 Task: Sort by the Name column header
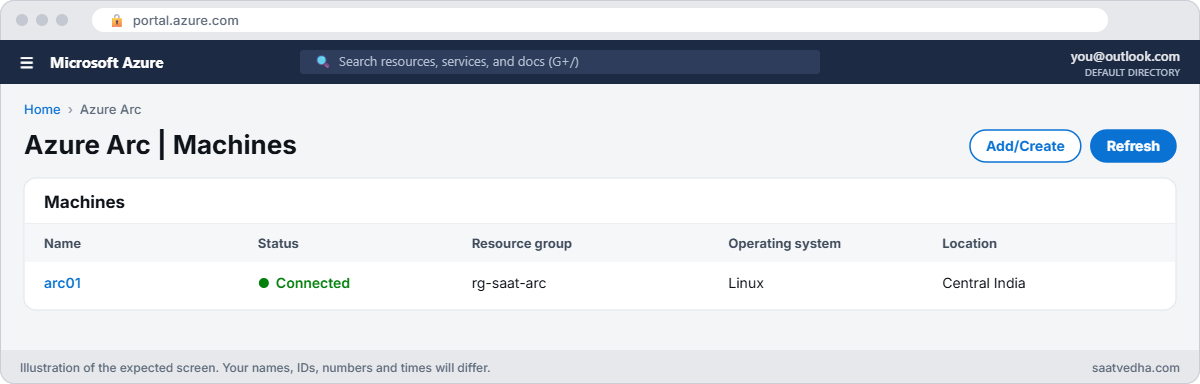click(x=62, y=243)
